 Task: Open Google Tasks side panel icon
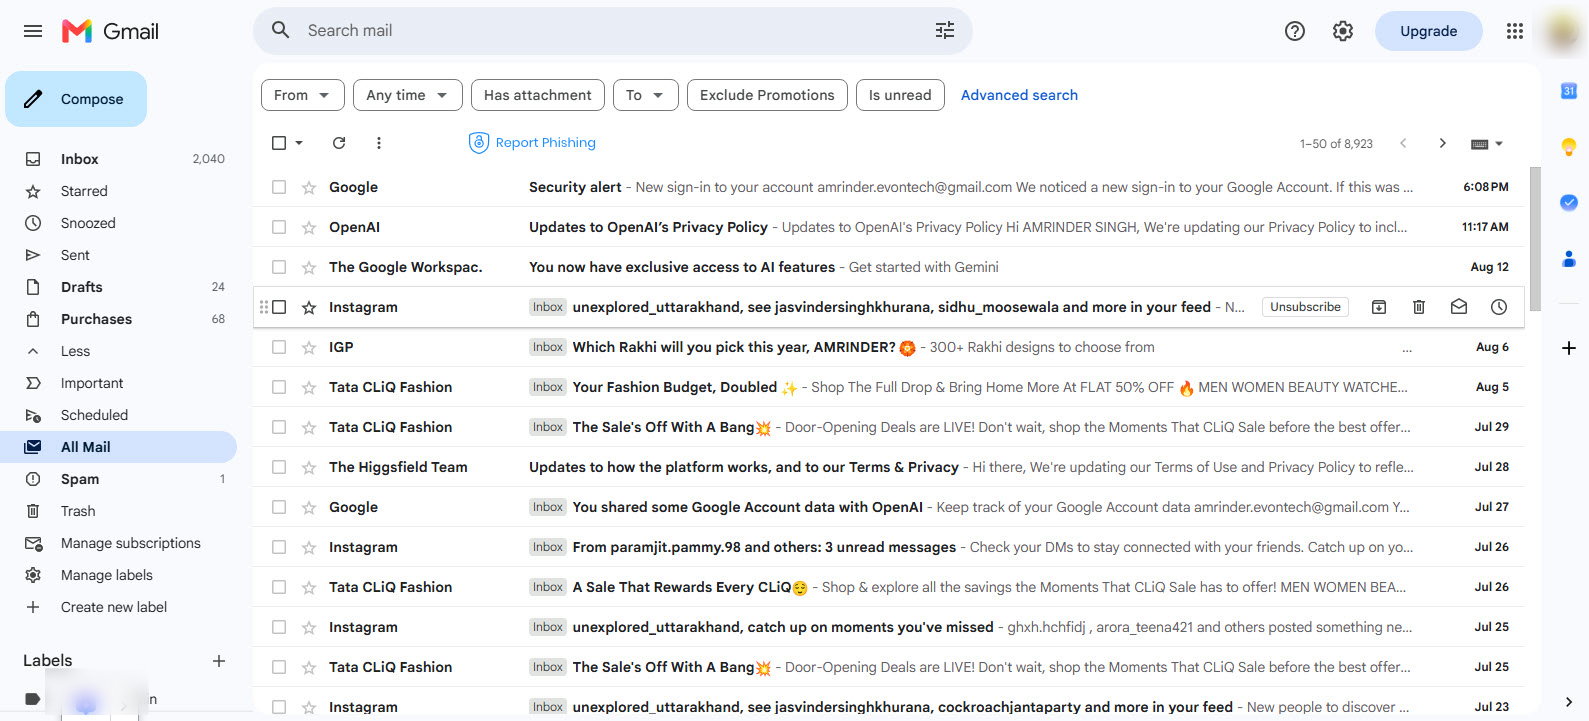click(x=1569, y=203)
